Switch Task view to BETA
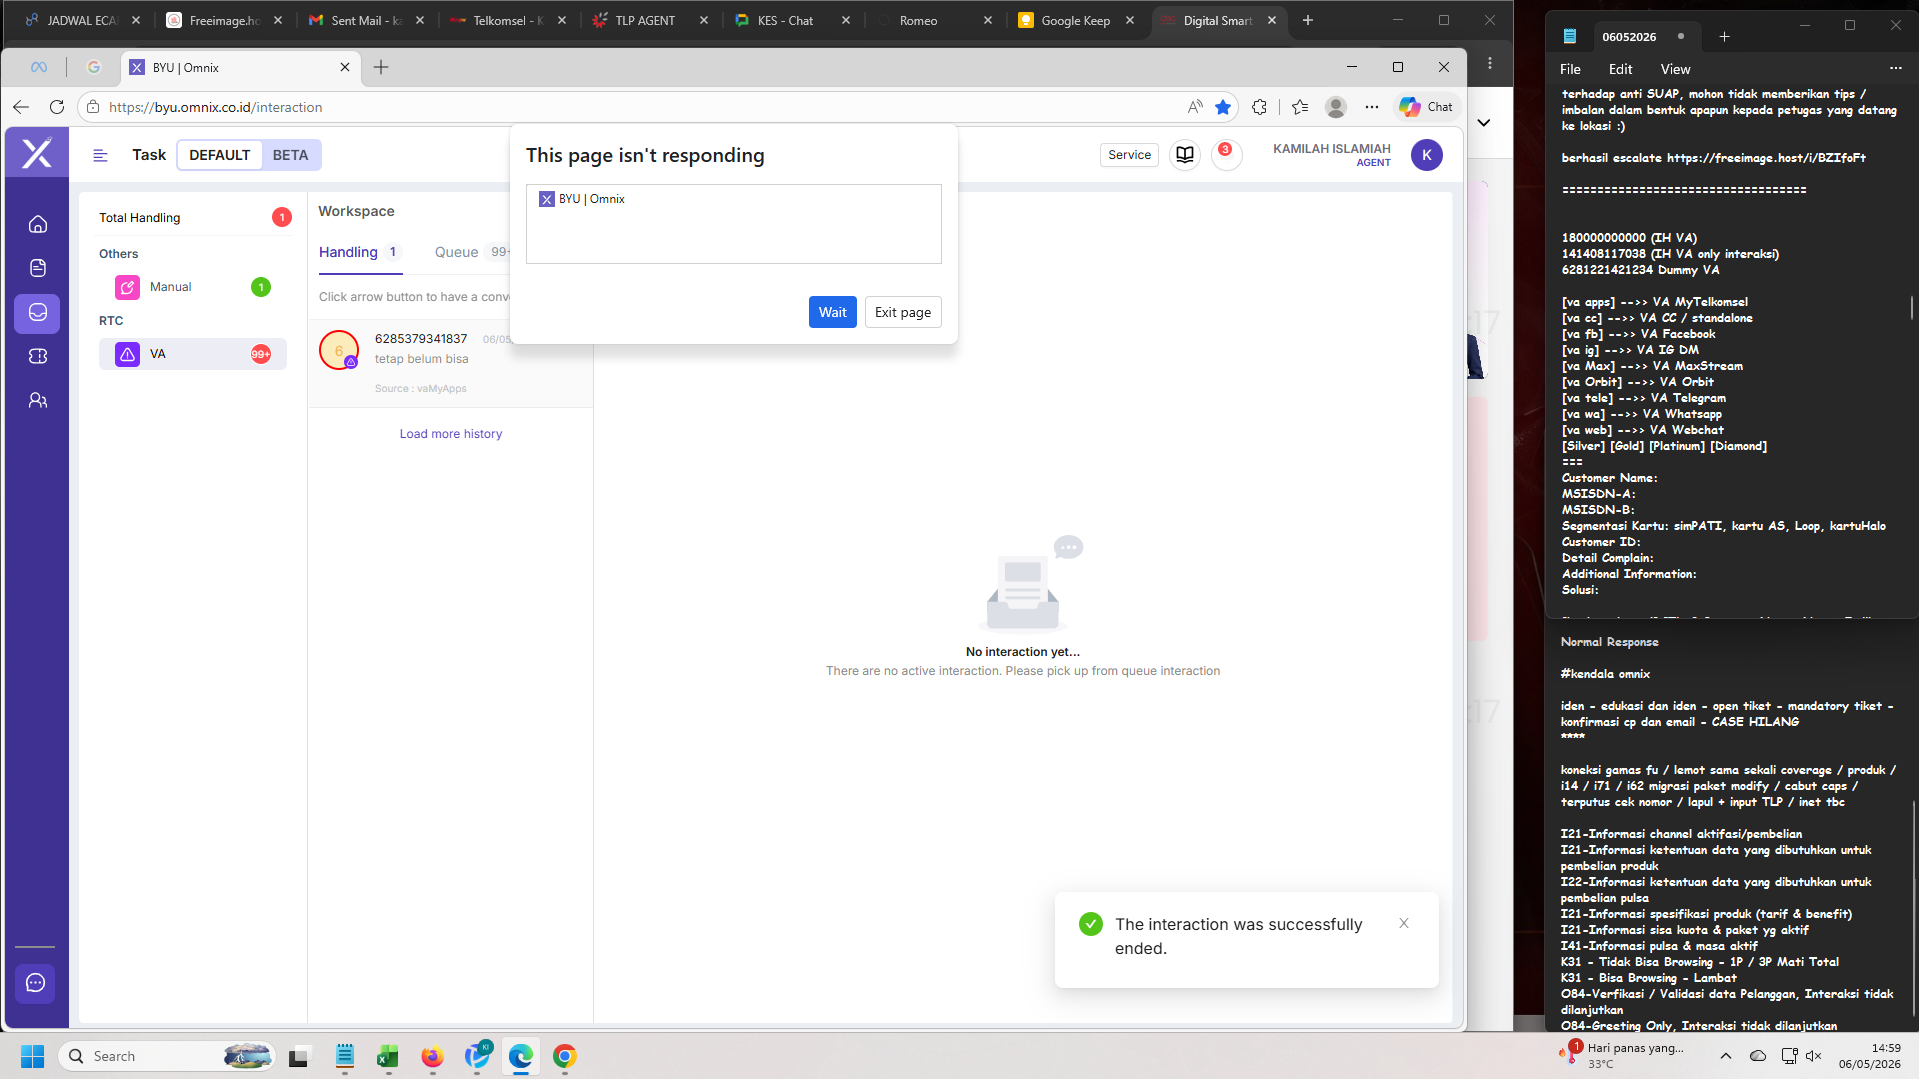Screen dimensions: 1919x1079 click(x=290, y=155)
